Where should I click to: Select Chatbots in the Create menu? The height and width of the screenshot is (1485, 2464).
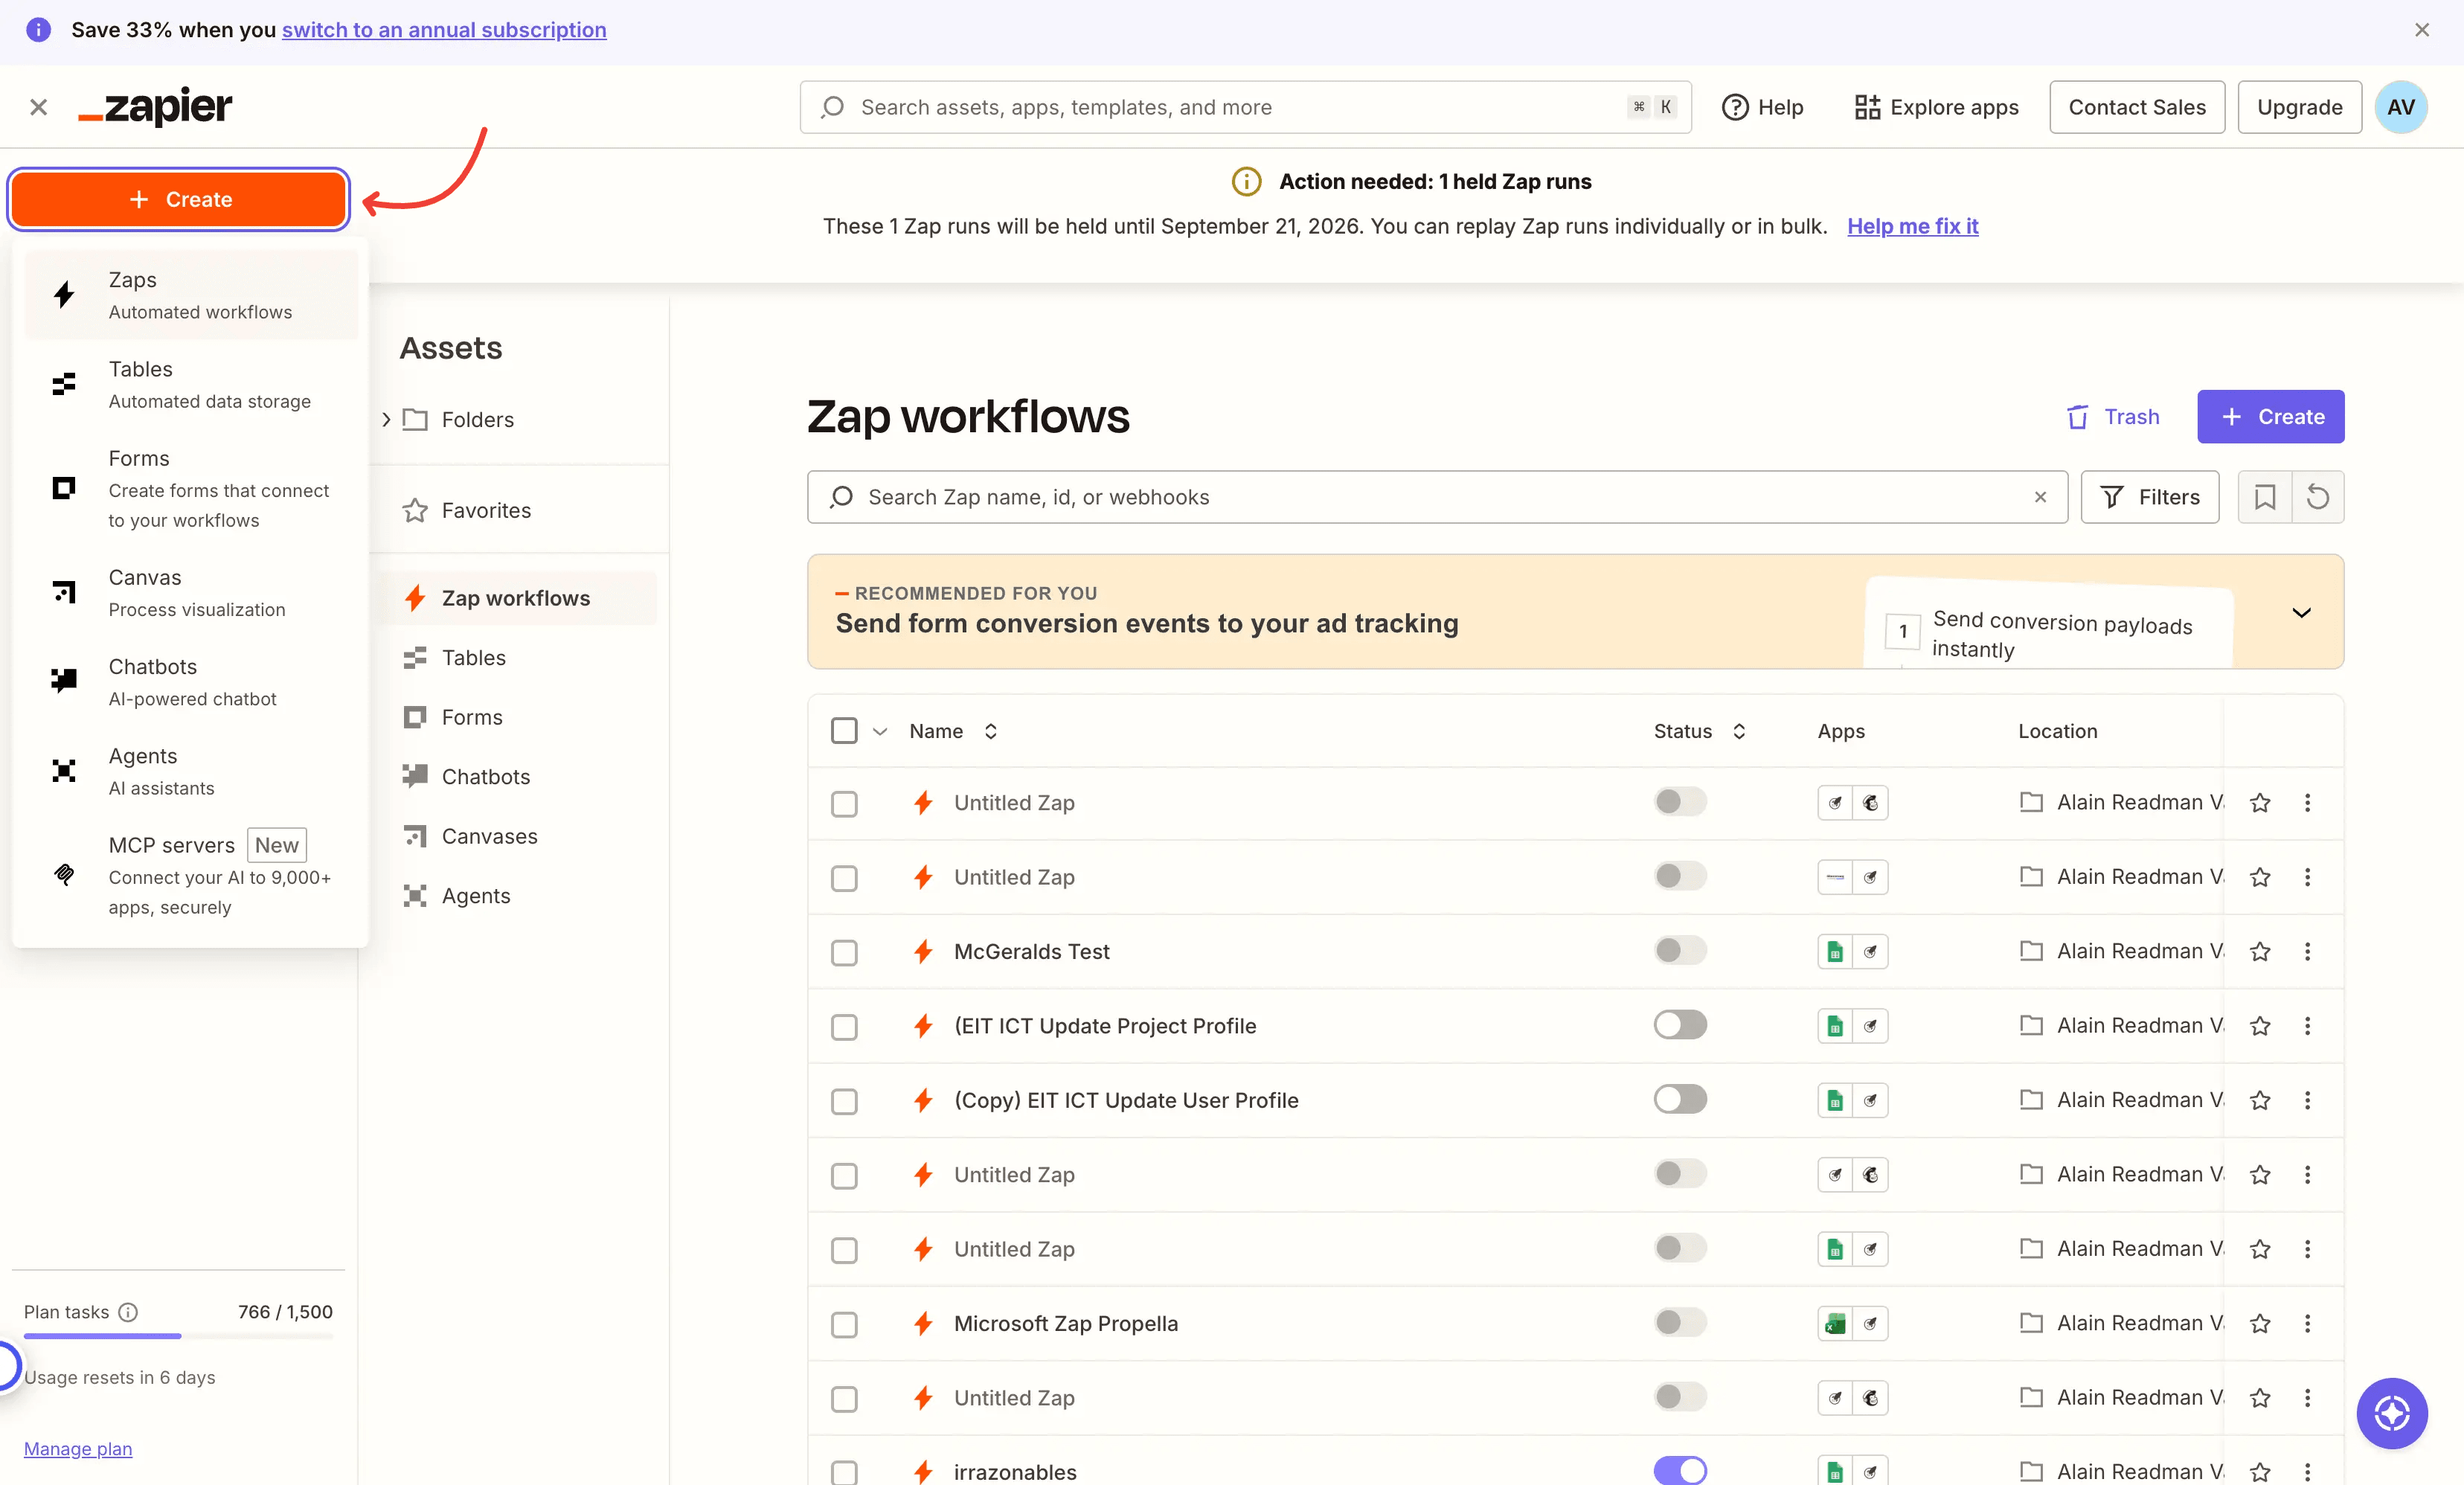tap(190, 682)
